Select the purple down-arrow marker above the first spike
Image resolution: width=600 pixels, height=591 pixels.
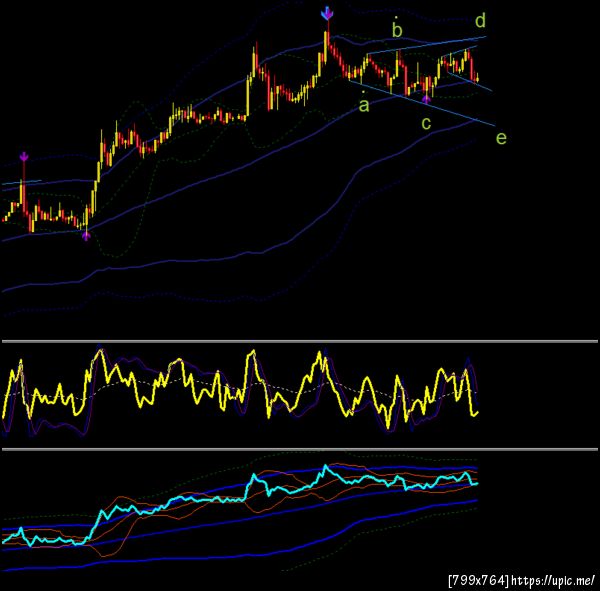pos(24,157)
